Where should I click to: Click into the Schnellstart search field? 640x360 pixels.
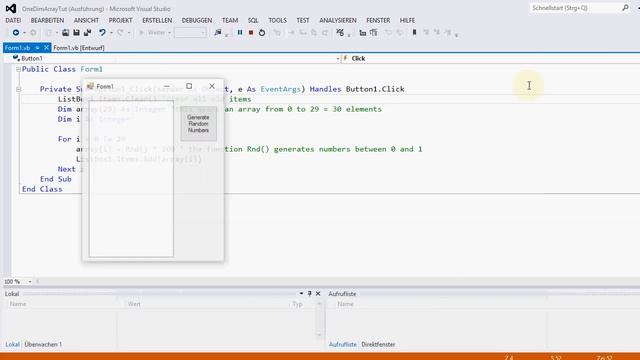pos(576,8)
